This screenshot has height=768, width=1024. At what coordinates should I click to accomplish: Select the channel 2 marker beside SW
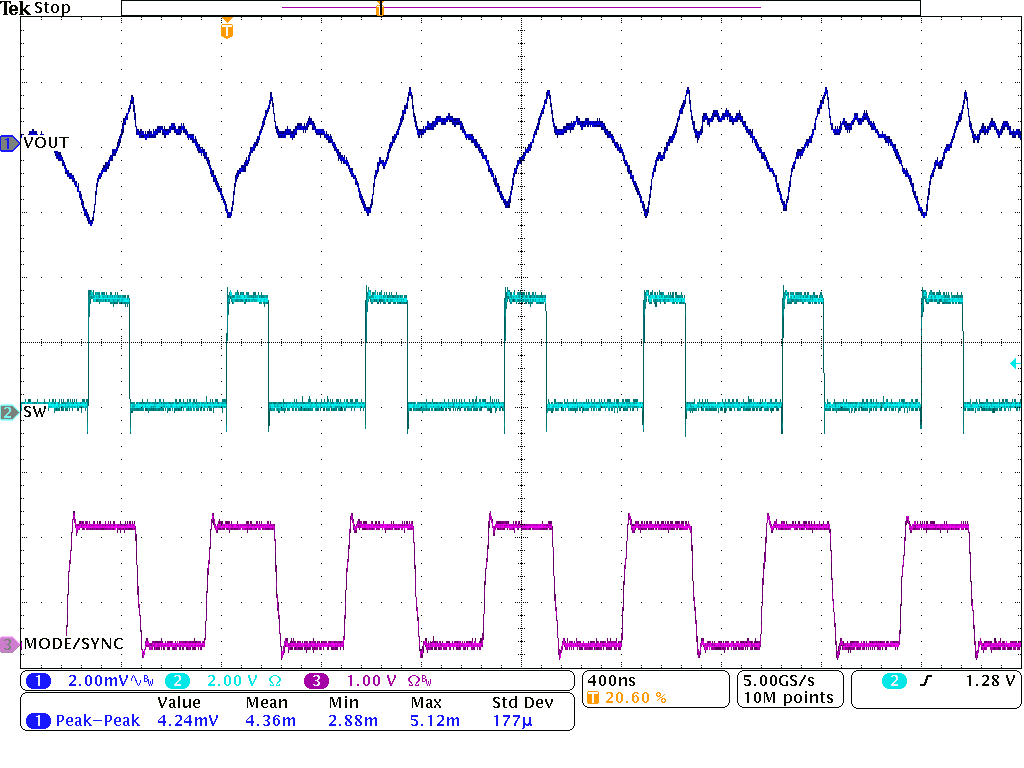click(9, 412)
